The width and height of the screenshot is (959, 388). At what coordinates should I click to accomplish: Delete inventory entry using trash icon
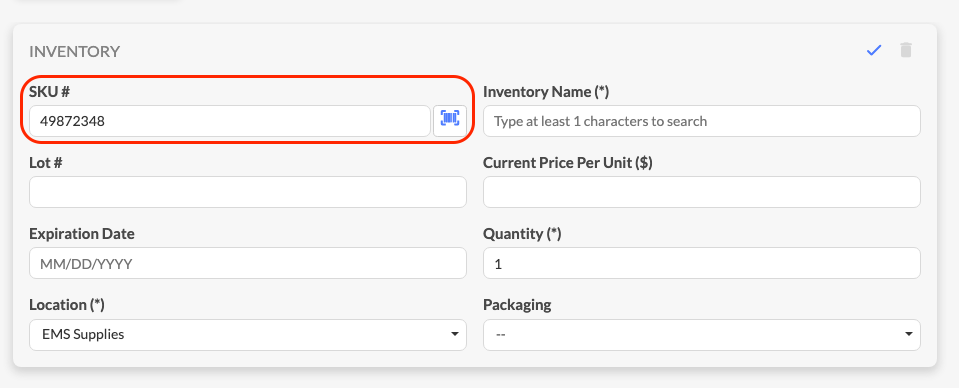(x=906, y=50)
